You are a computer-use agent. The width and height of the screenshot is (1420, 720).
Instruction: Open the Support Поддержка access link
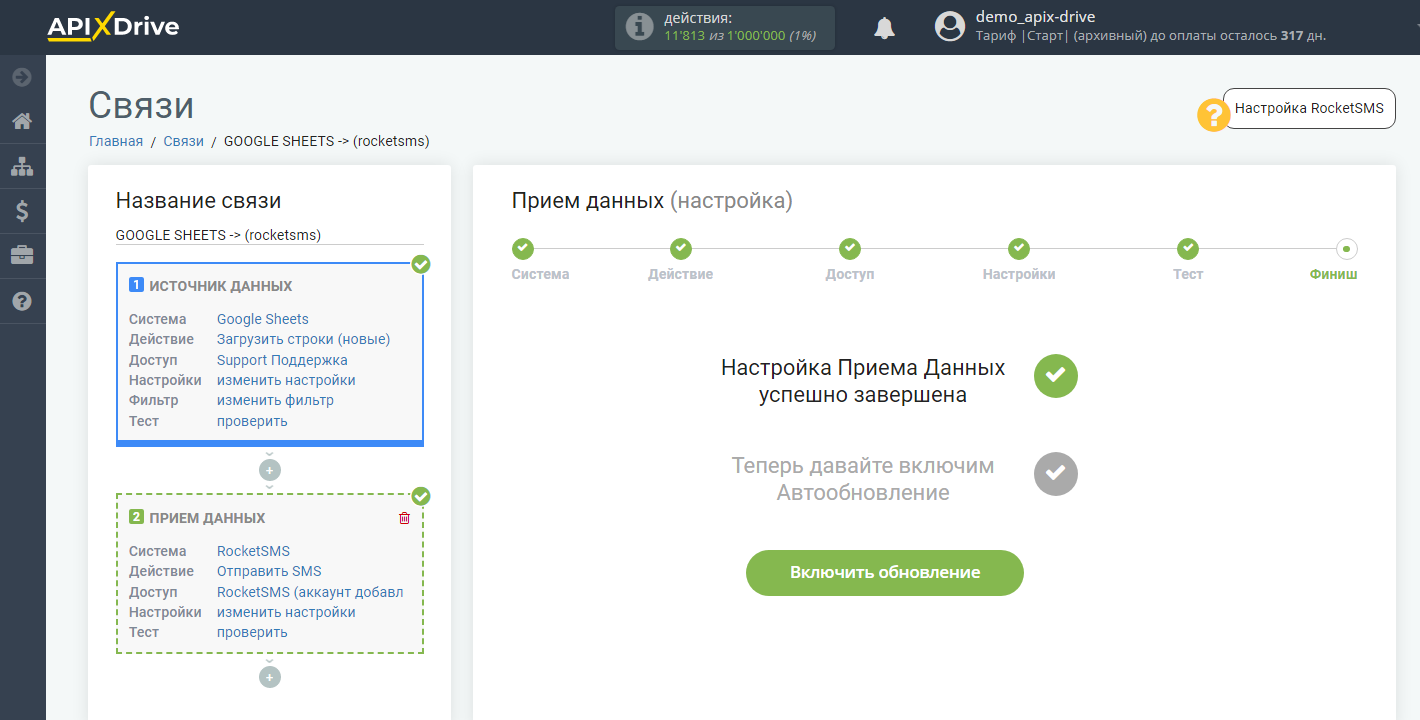[282, 360]
